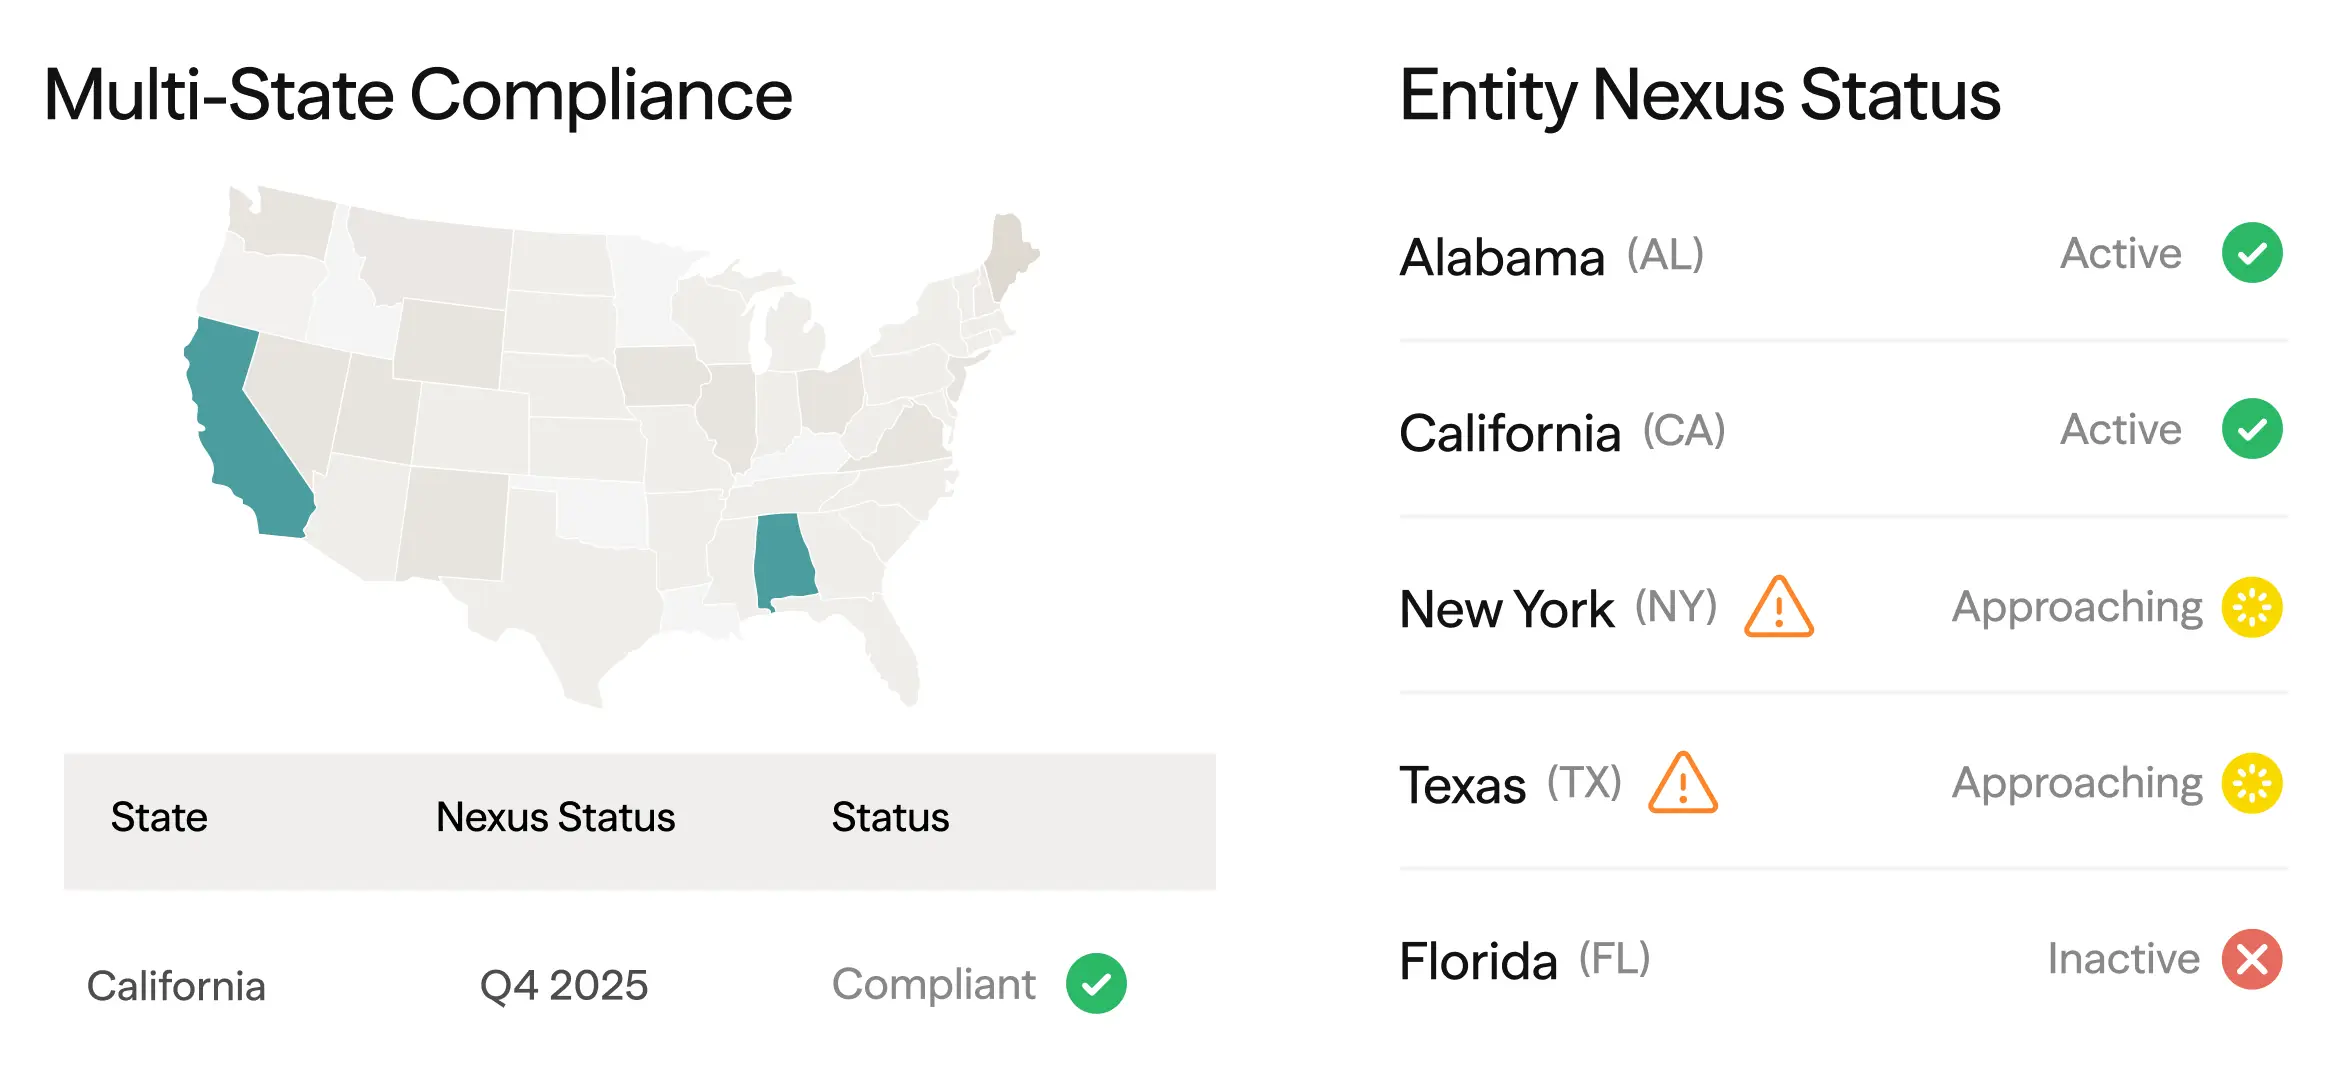Click California's green Active checkmark icon
This screenshot has width=2332, height=1067.
[2251, 429]
